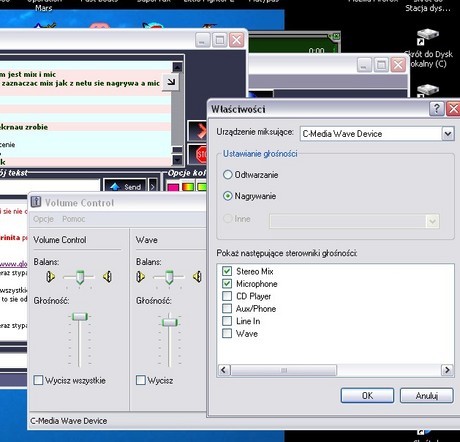
Task: Open the Opcje menu
Action: [43, 219]
